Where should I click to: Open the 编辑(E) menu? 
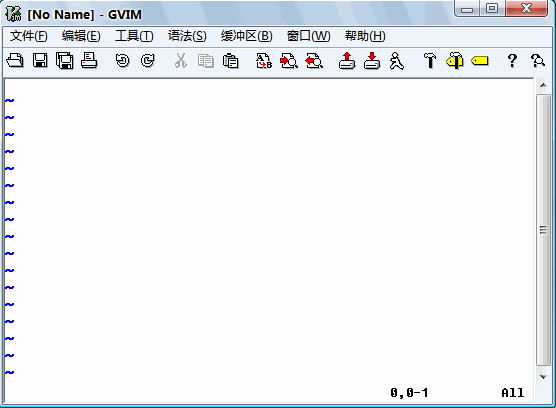tap(81, 36)
